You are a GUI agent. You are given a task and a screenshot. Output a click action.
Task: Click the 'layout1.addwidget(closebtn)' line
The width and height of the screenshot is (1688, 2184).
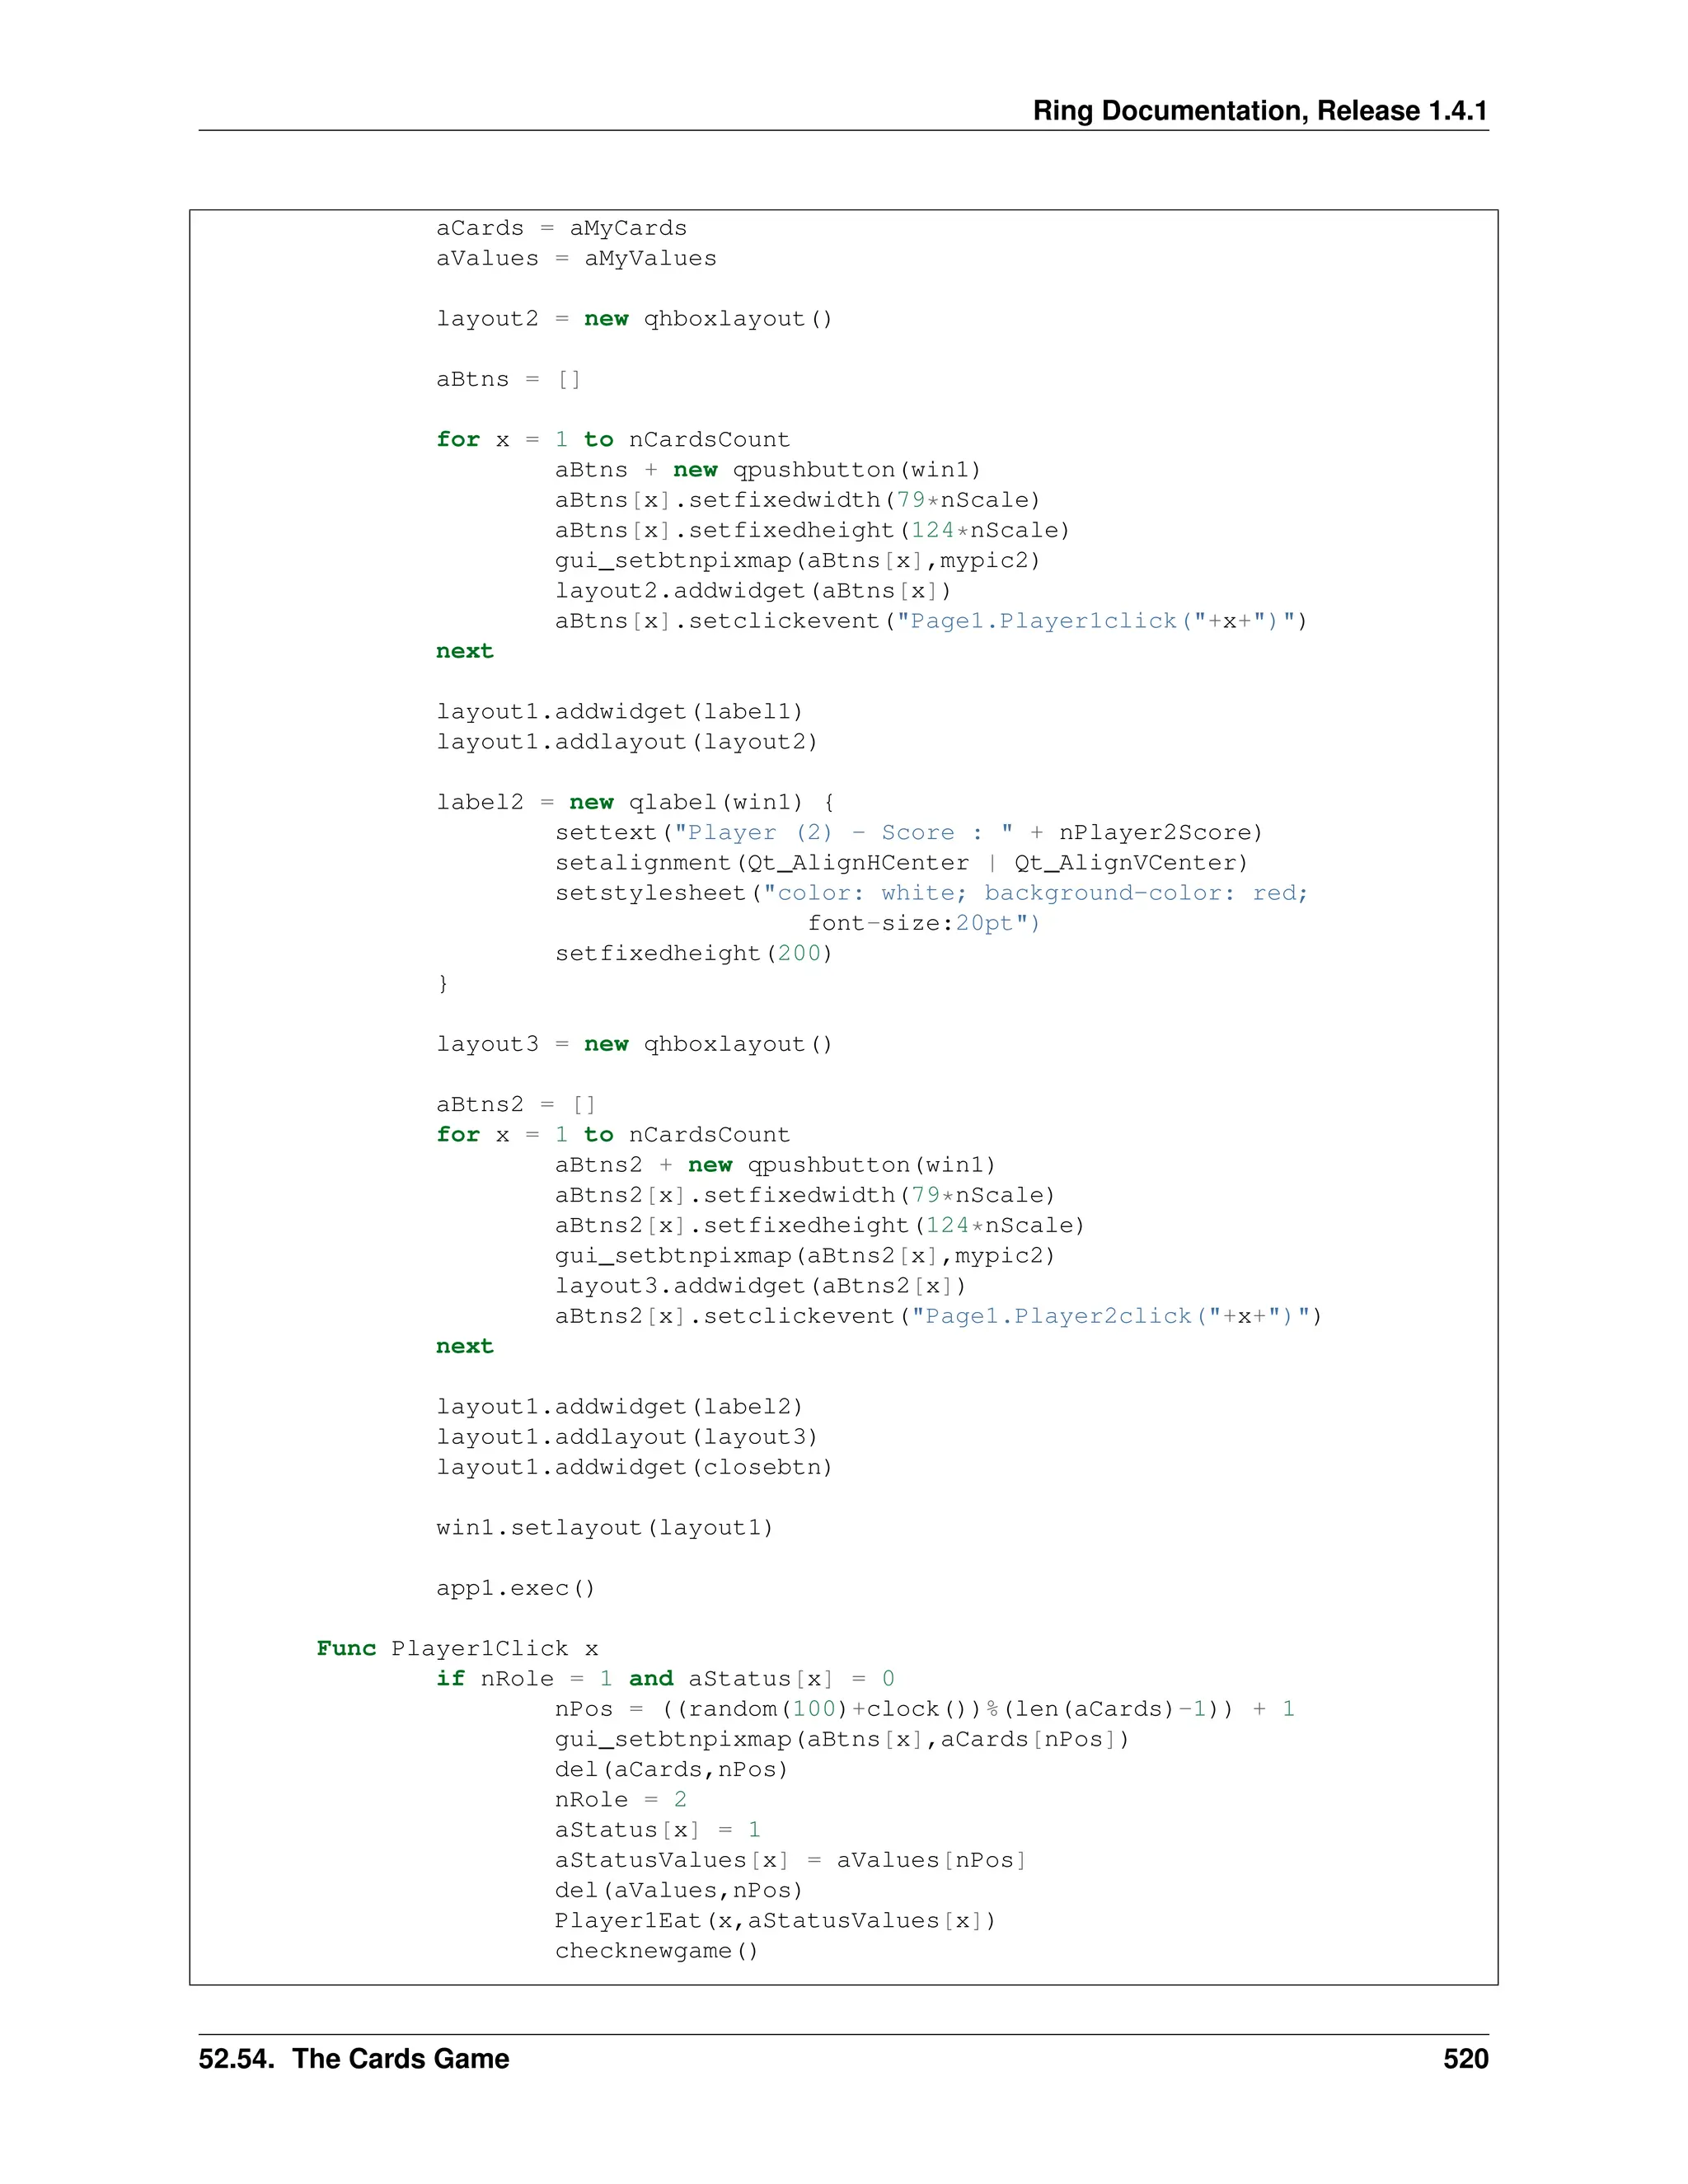(634, 1467)
